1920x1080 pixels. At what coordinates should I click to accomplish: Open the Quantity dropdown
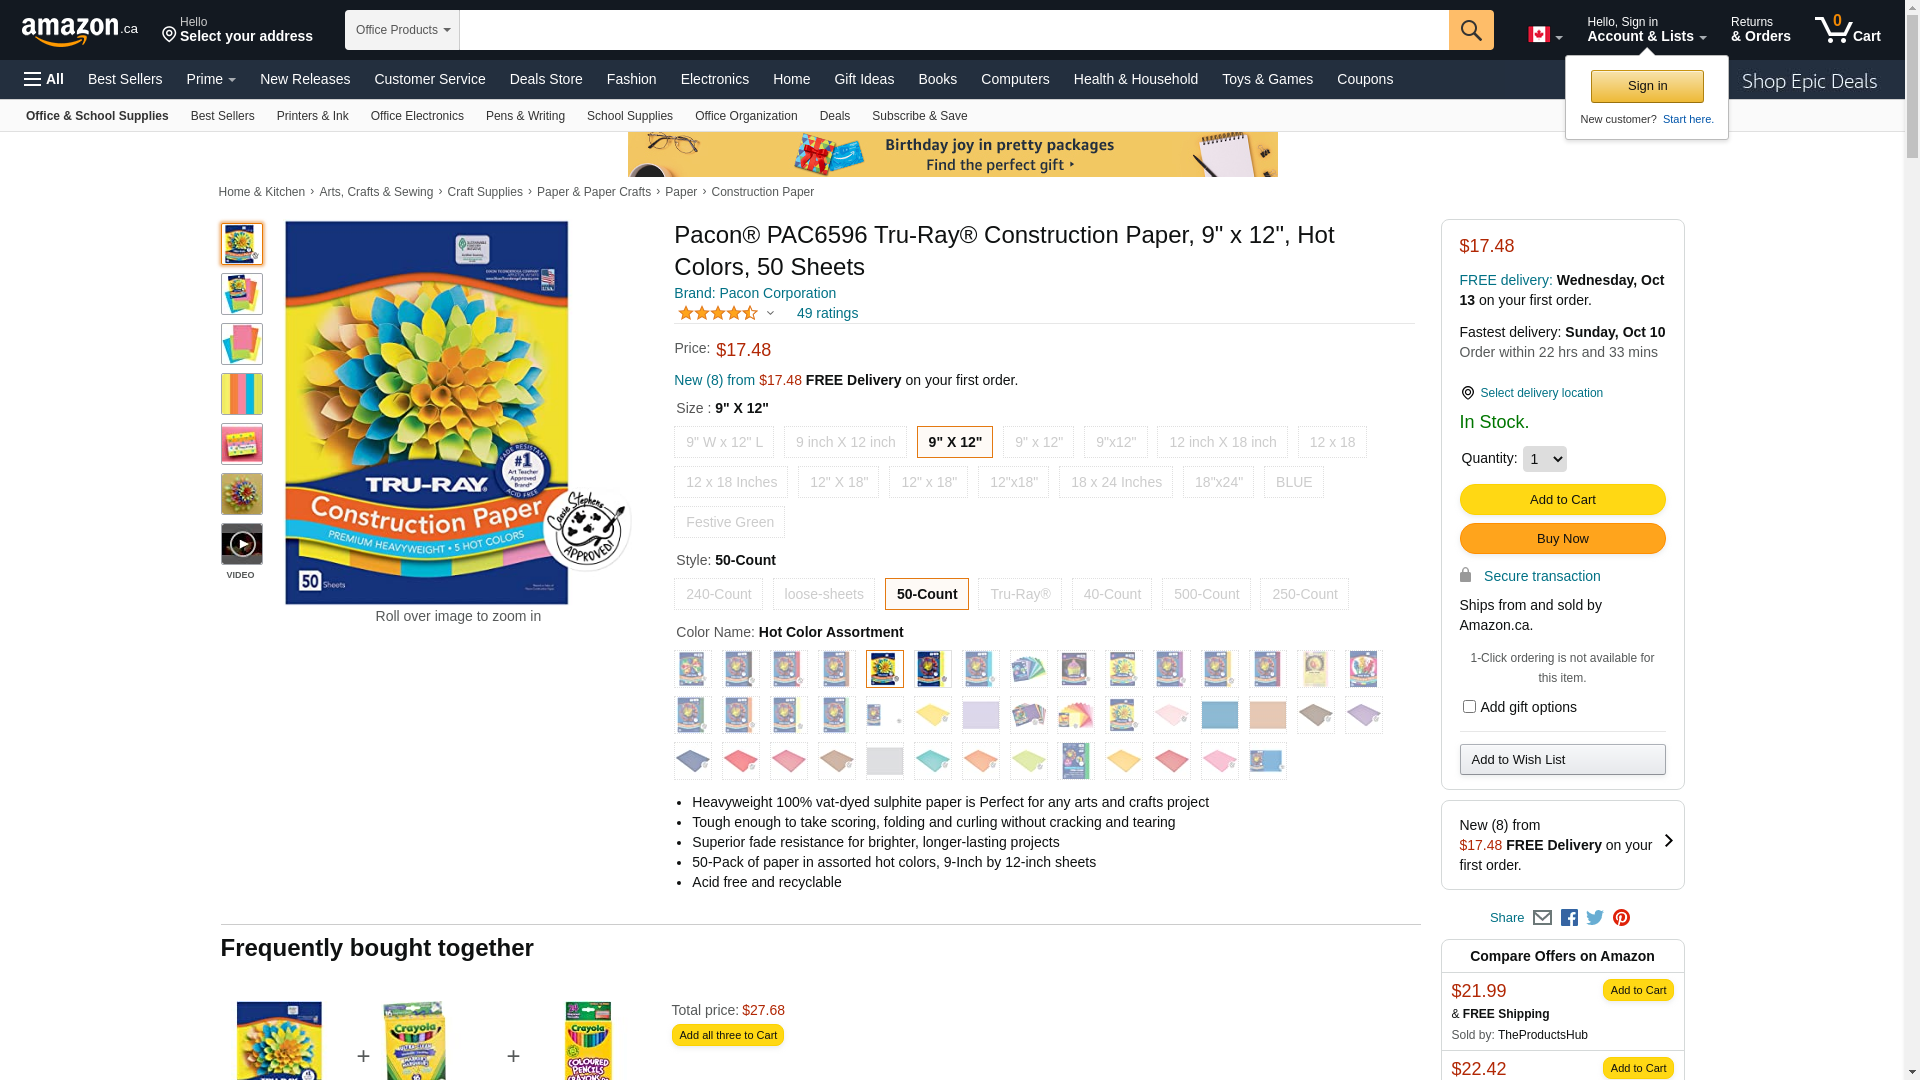[x=1544, y=459]
